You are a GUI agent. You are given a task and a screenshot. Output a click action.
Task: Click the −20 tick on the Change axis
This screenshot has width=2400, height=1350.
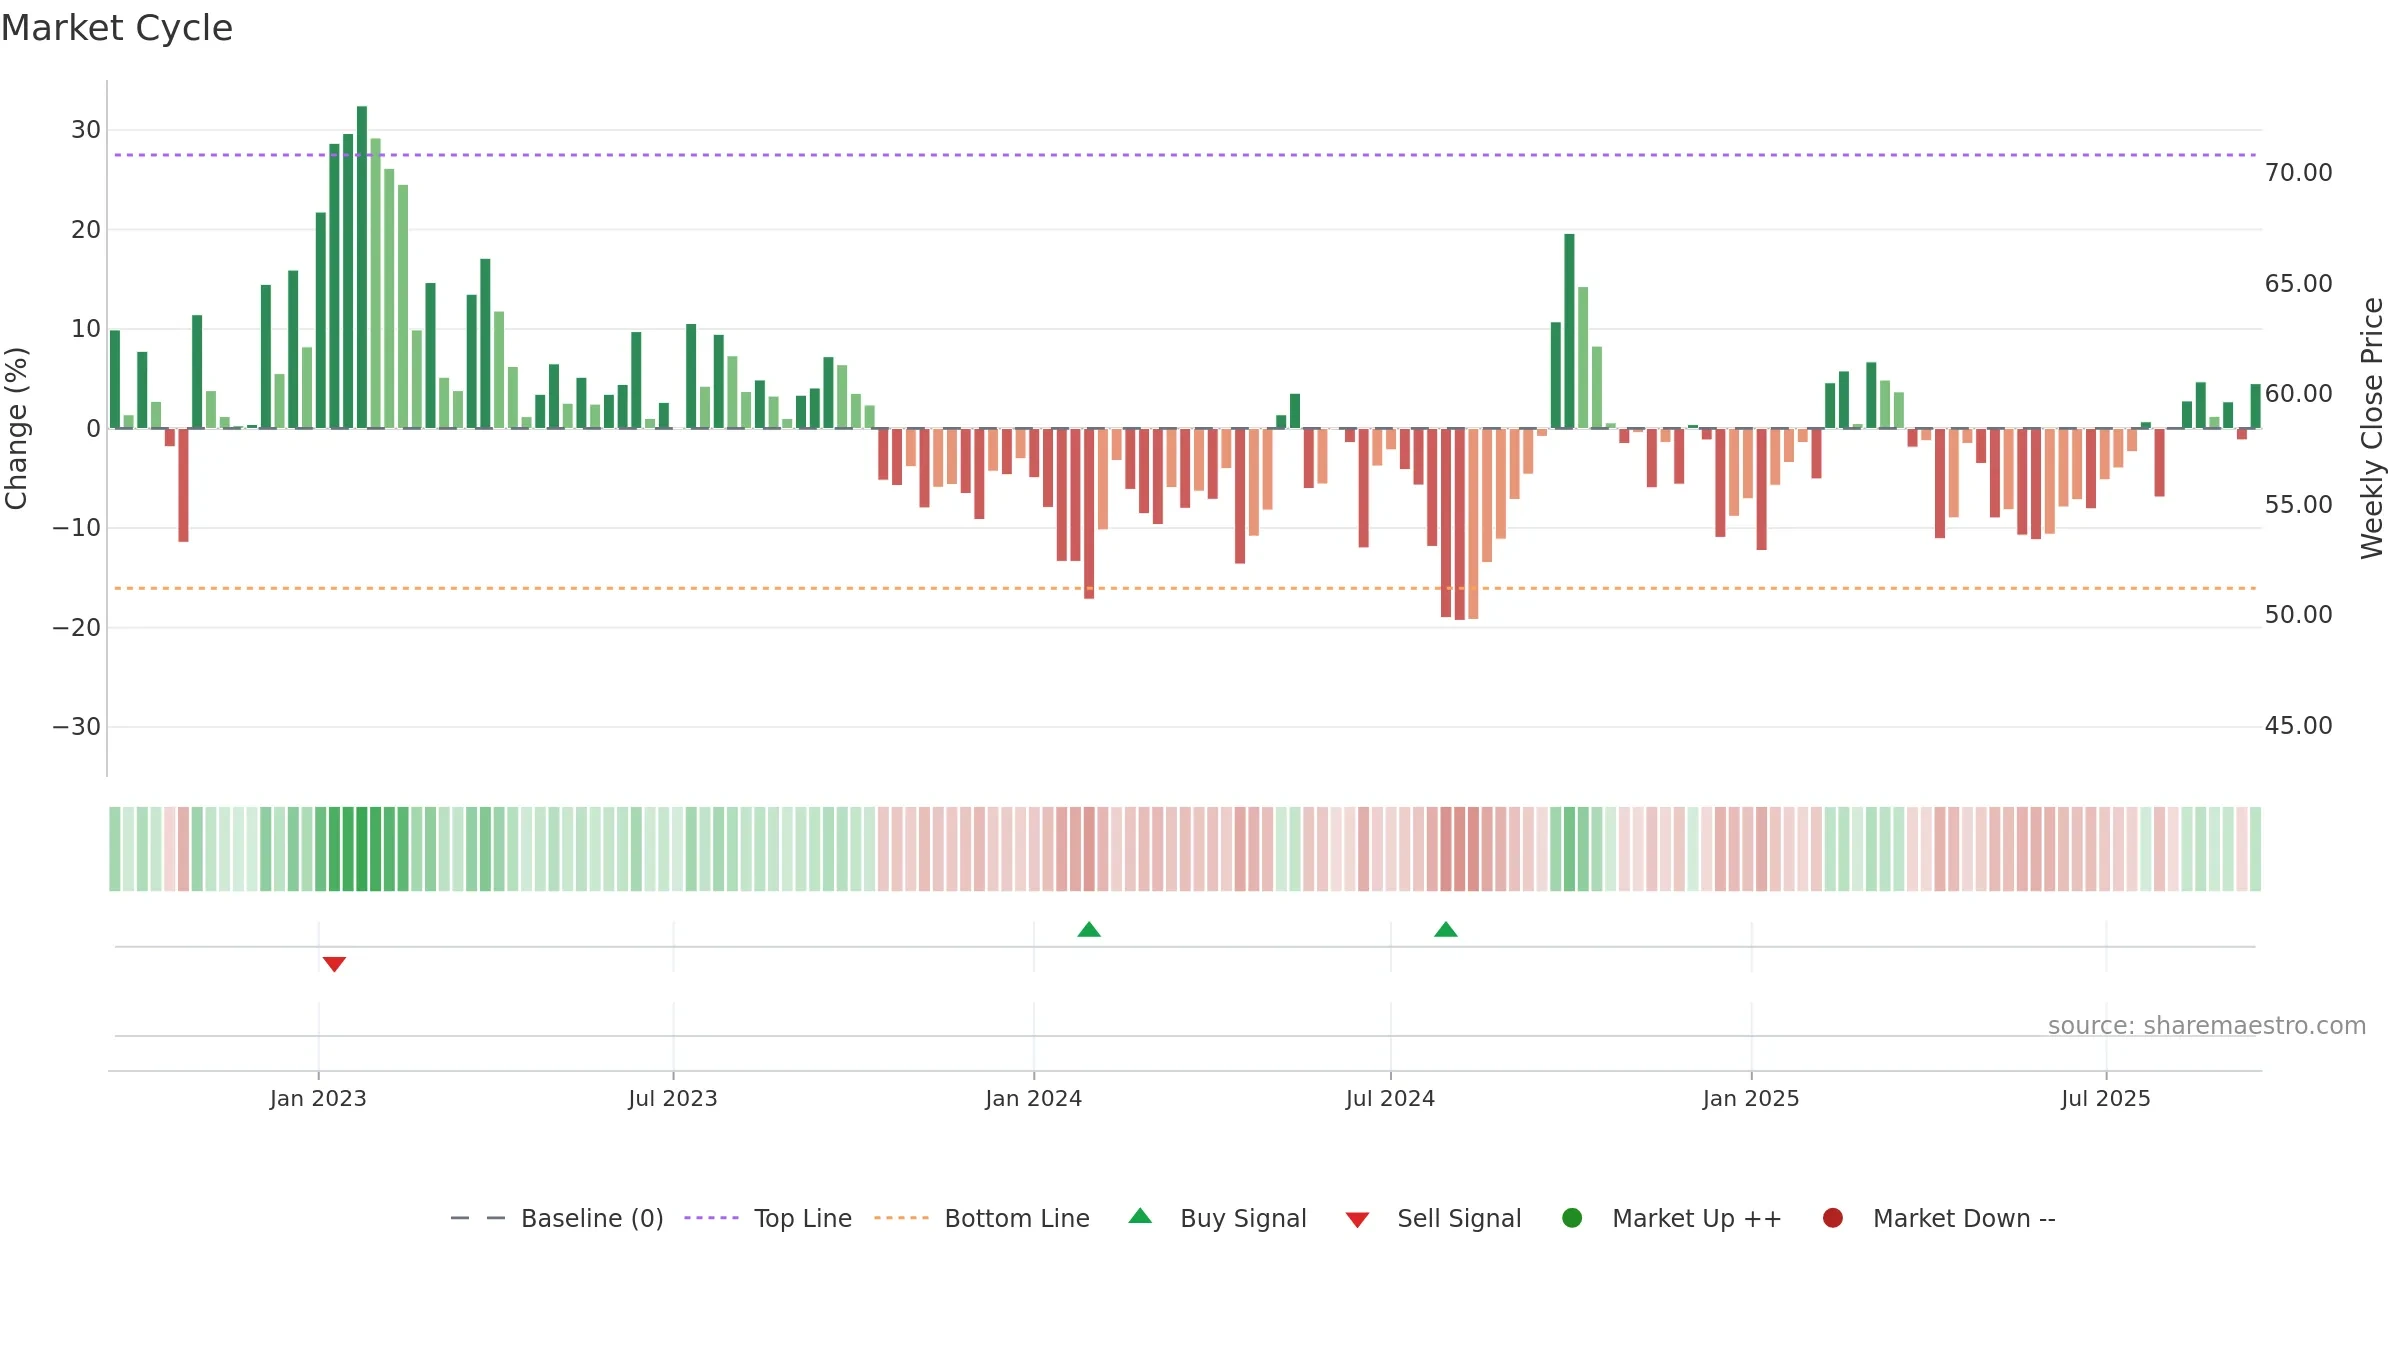pyautogui.click(x=77, y=628)
